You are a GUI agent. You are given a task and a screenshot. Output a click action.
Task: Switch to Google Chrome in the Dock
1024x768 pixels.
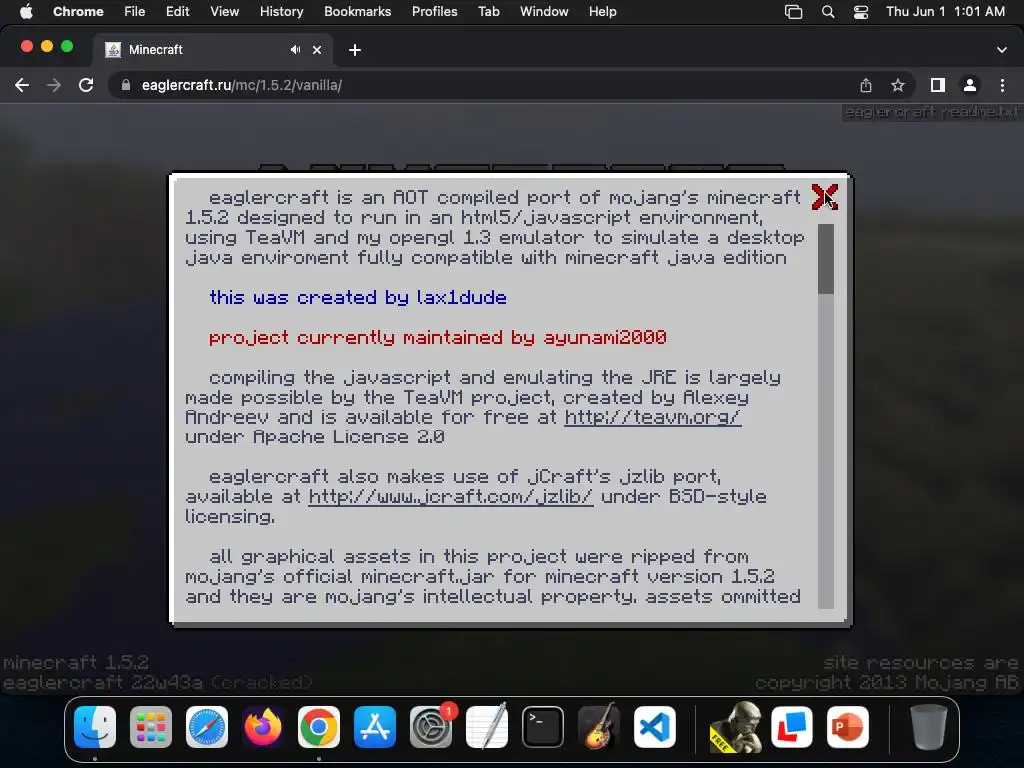coord(319,727)
